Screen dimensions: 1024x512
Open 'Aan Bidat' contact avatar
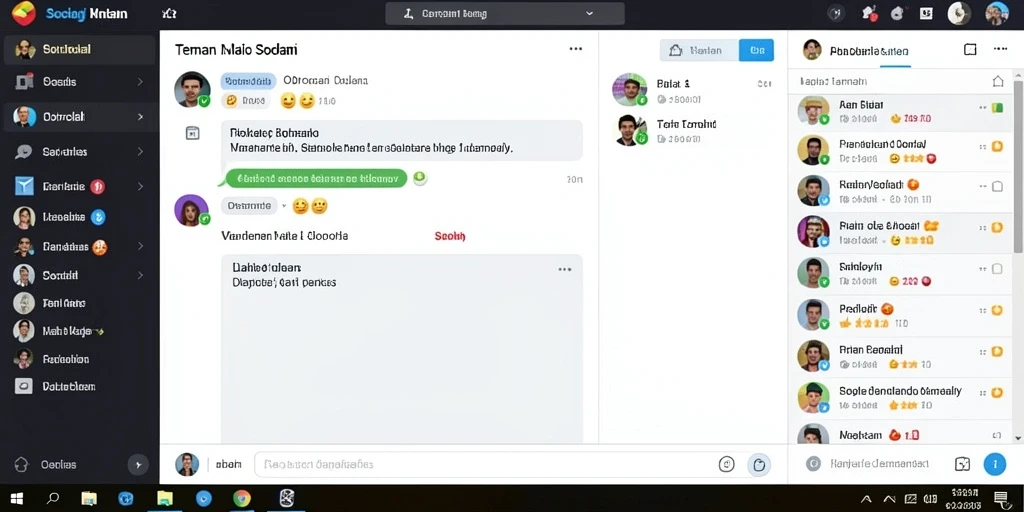click(x=813, y=110)
